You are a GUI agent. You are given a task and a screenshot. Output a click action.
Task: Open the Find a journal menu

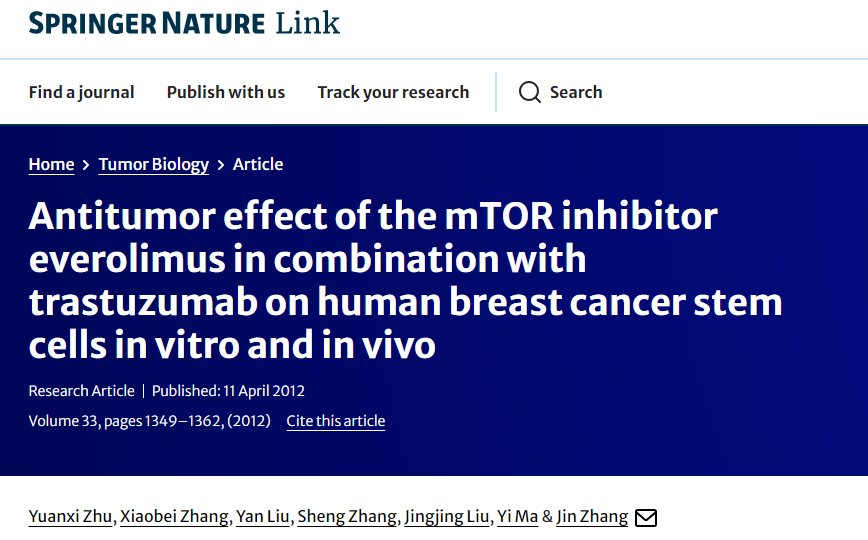tap(81, 92)
